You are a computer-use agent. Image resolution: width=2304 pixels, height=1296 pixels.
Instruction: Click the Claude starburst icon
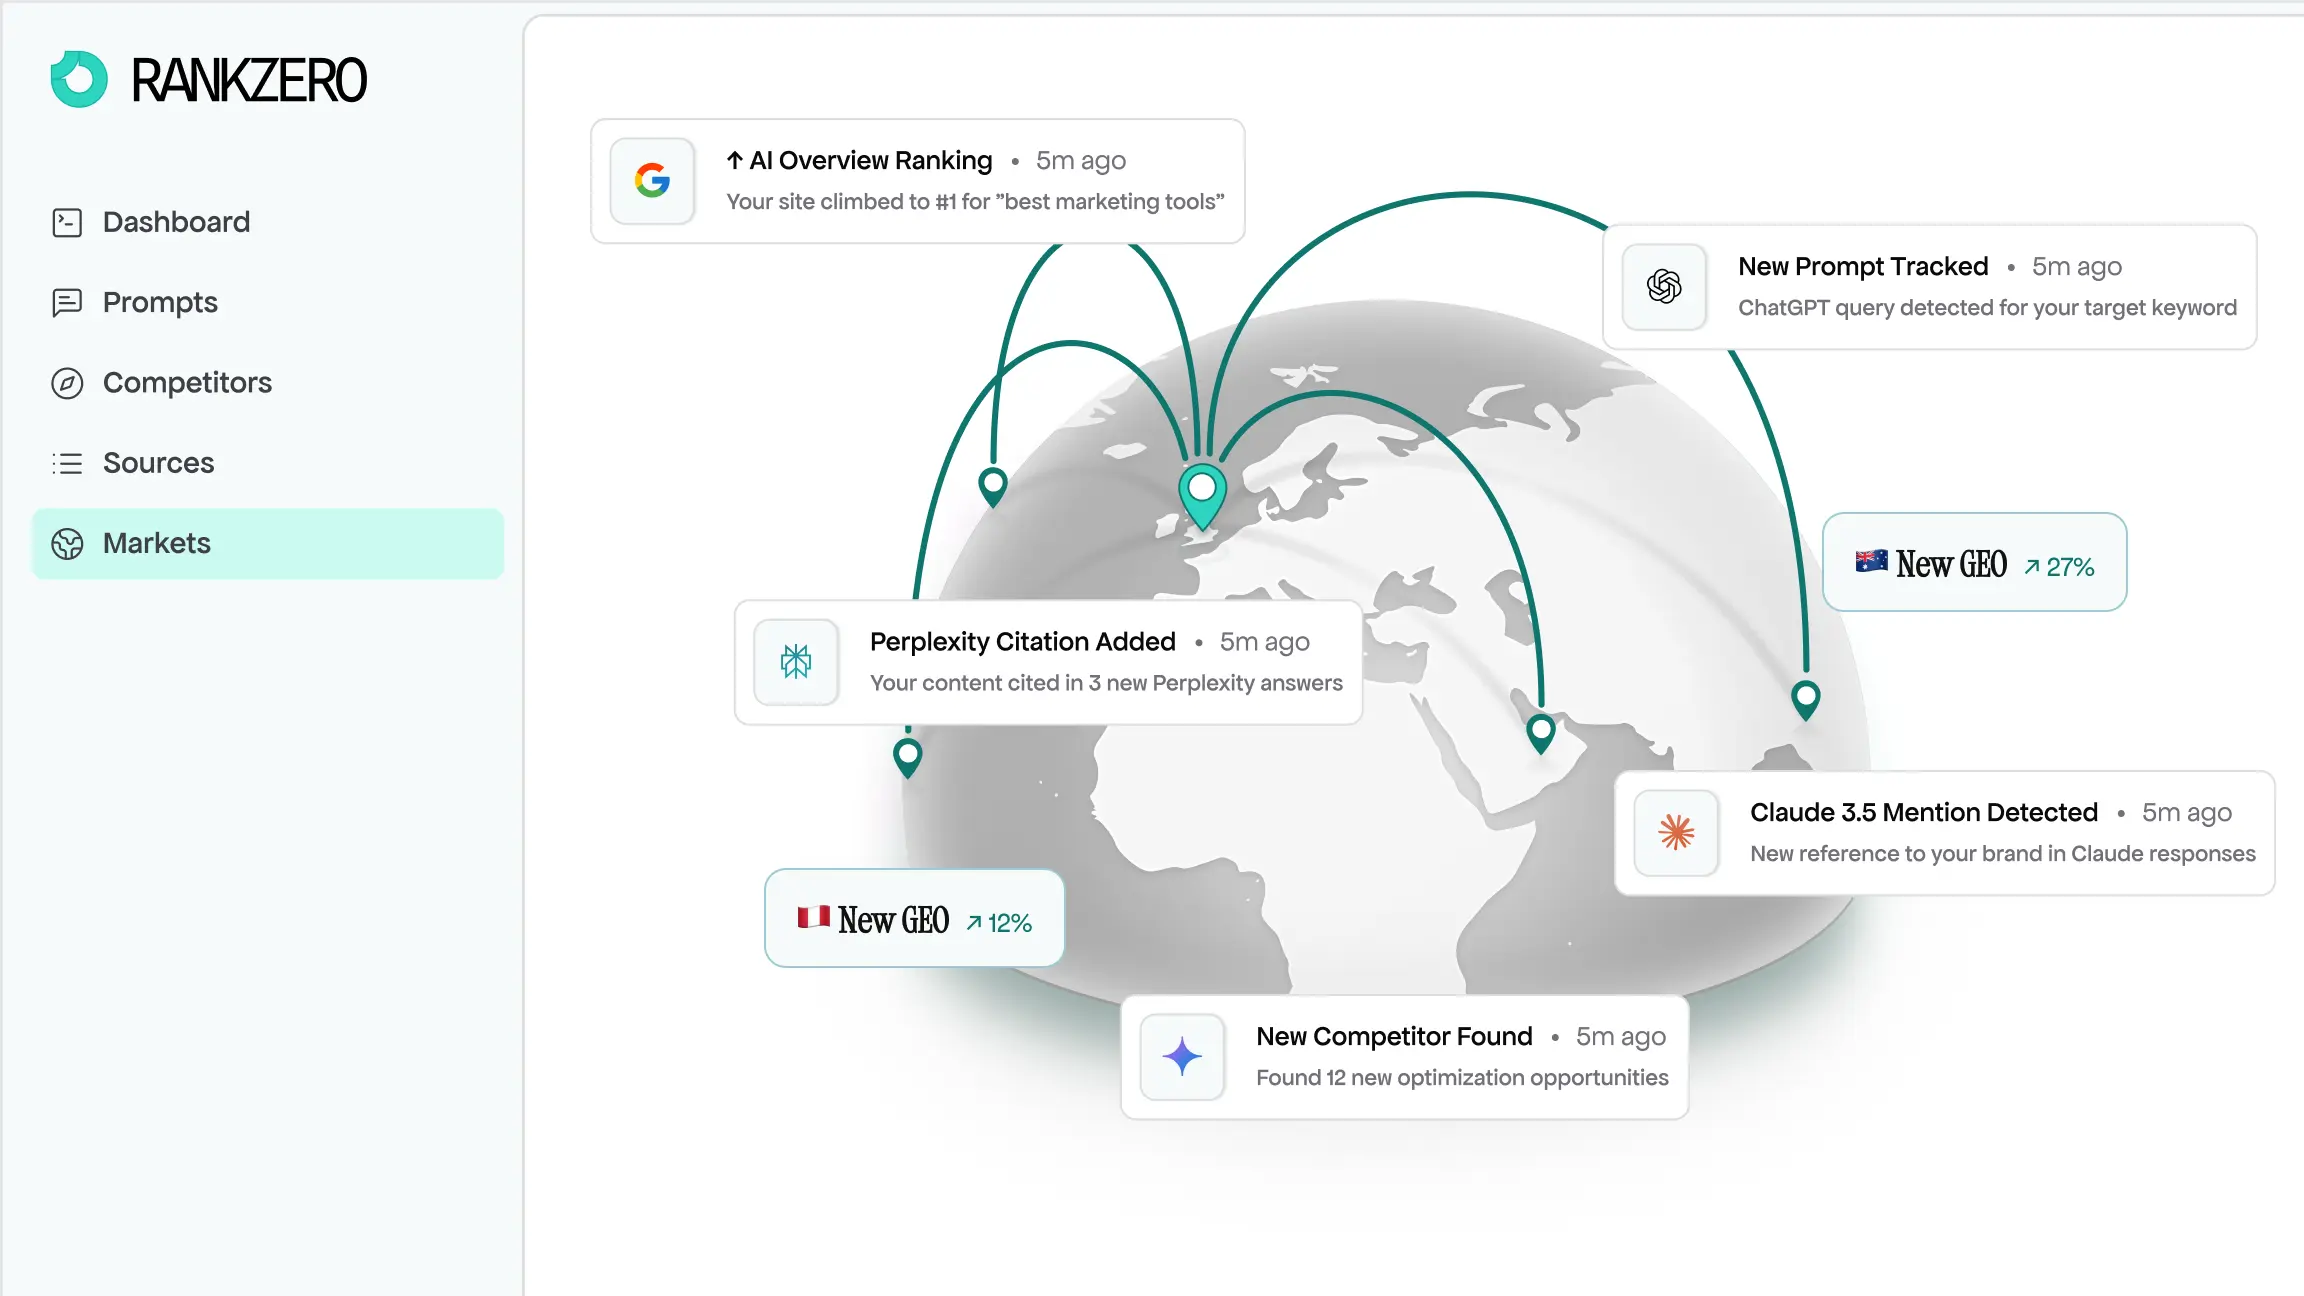(x=1676, y=833)
